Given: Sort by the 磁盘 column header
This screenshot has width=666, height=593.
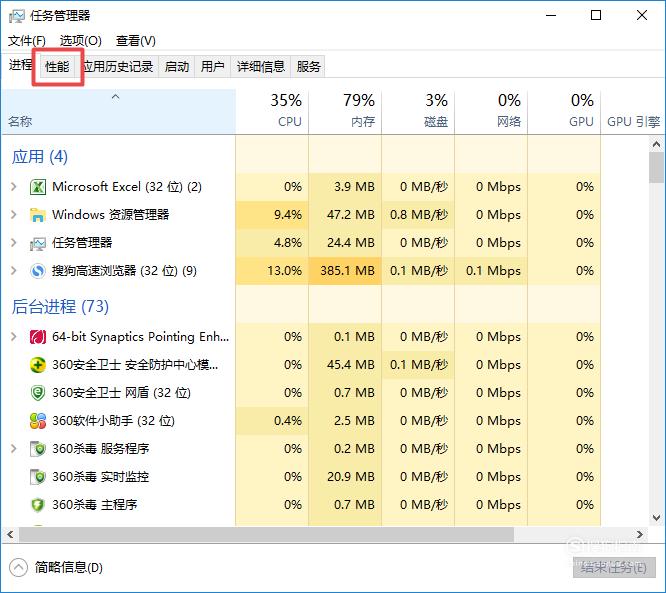Looking at the screenshot, I should point(418,112).
